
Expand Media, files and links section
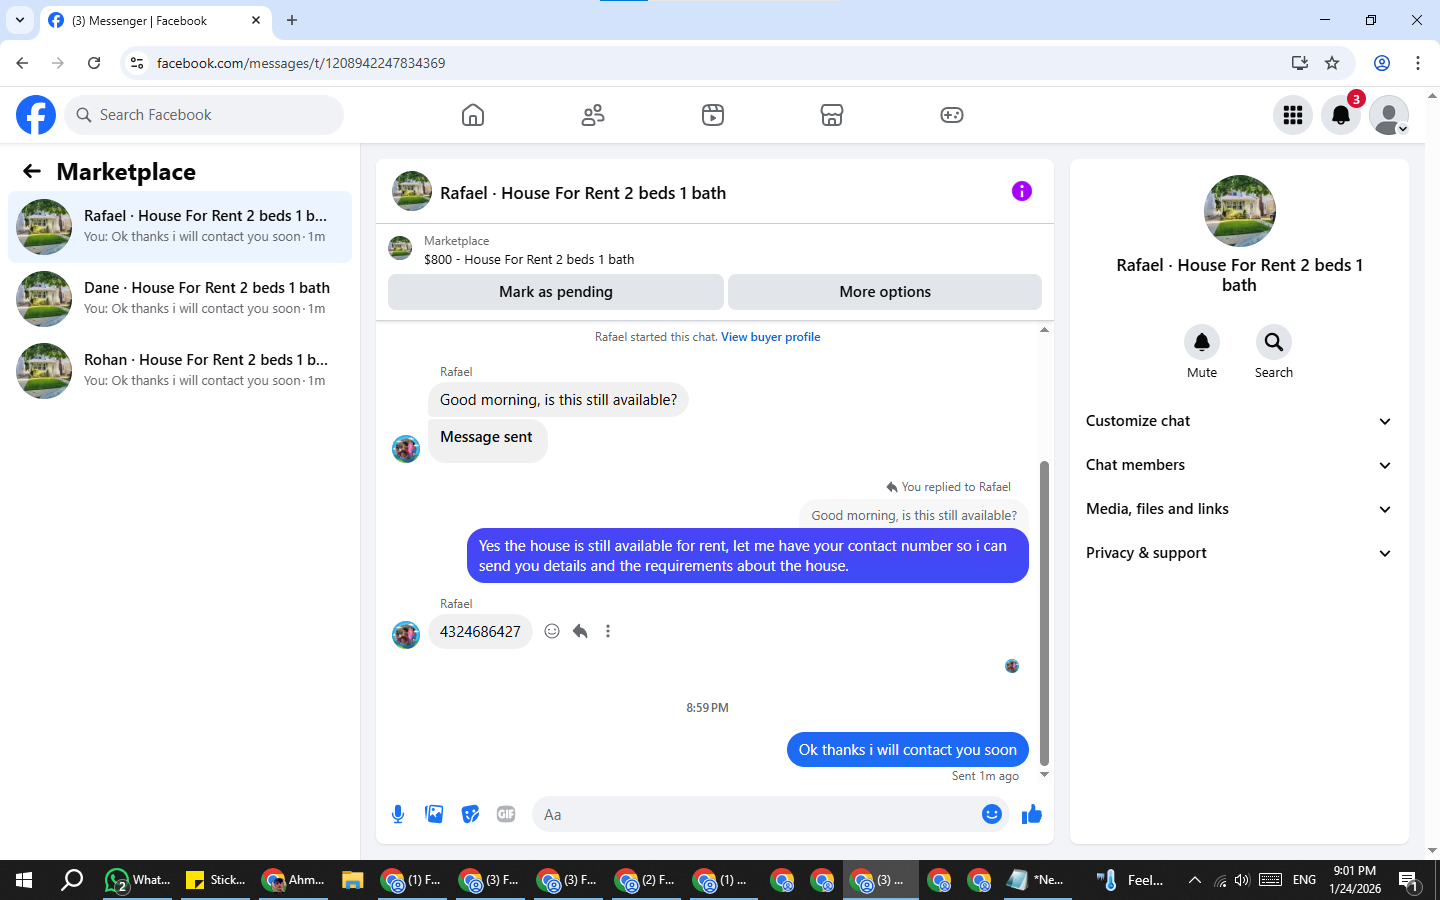coord(1239,509)
